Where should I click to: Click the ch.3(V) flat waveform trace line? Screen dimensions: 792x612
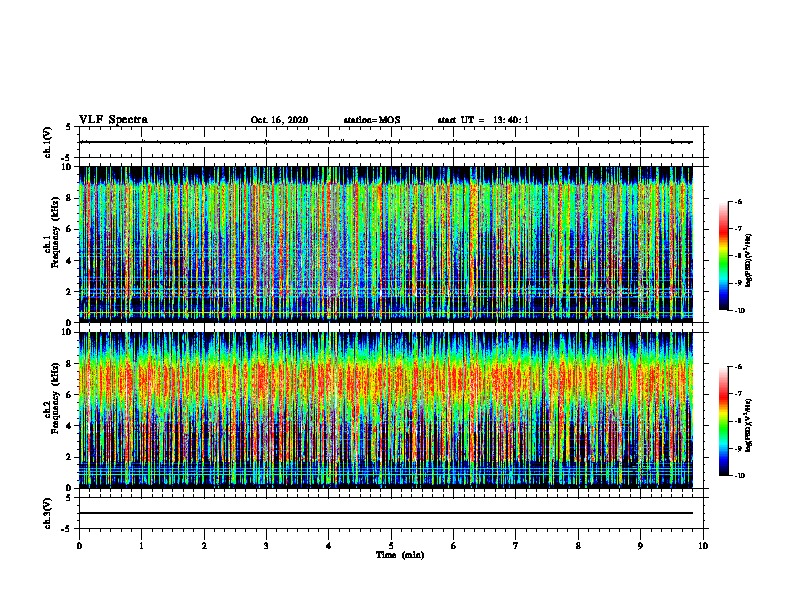coord(386,513)
